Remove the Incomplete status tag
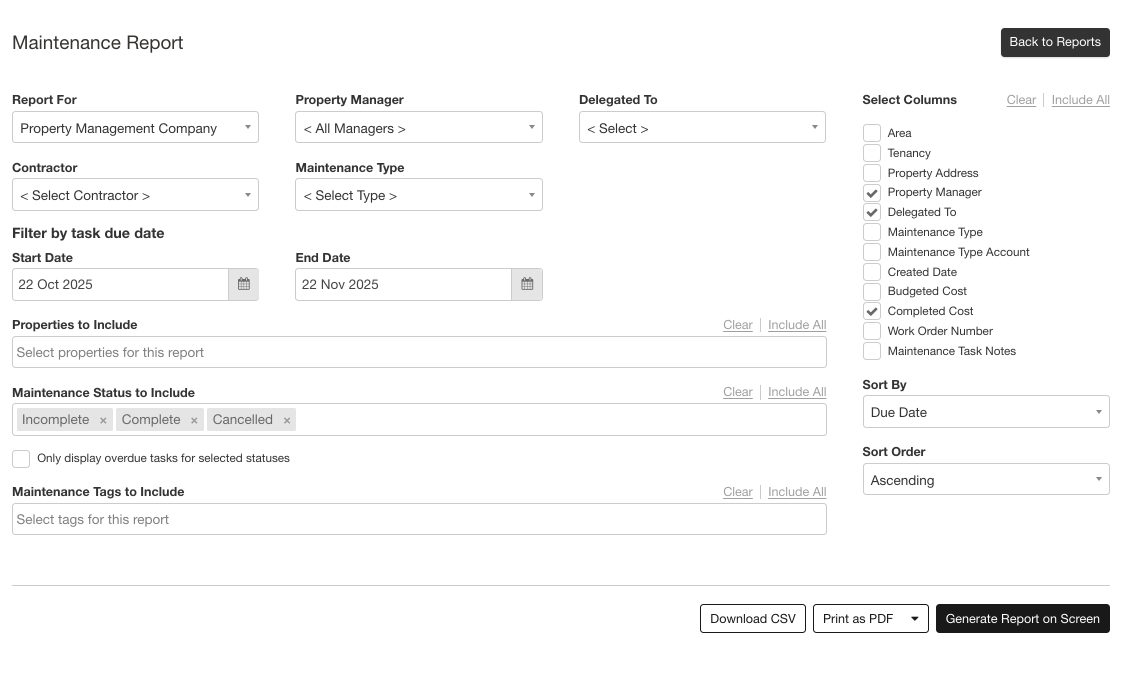Screen dimensions: 1132x684 pyautogui.click(x=103, y=421)
